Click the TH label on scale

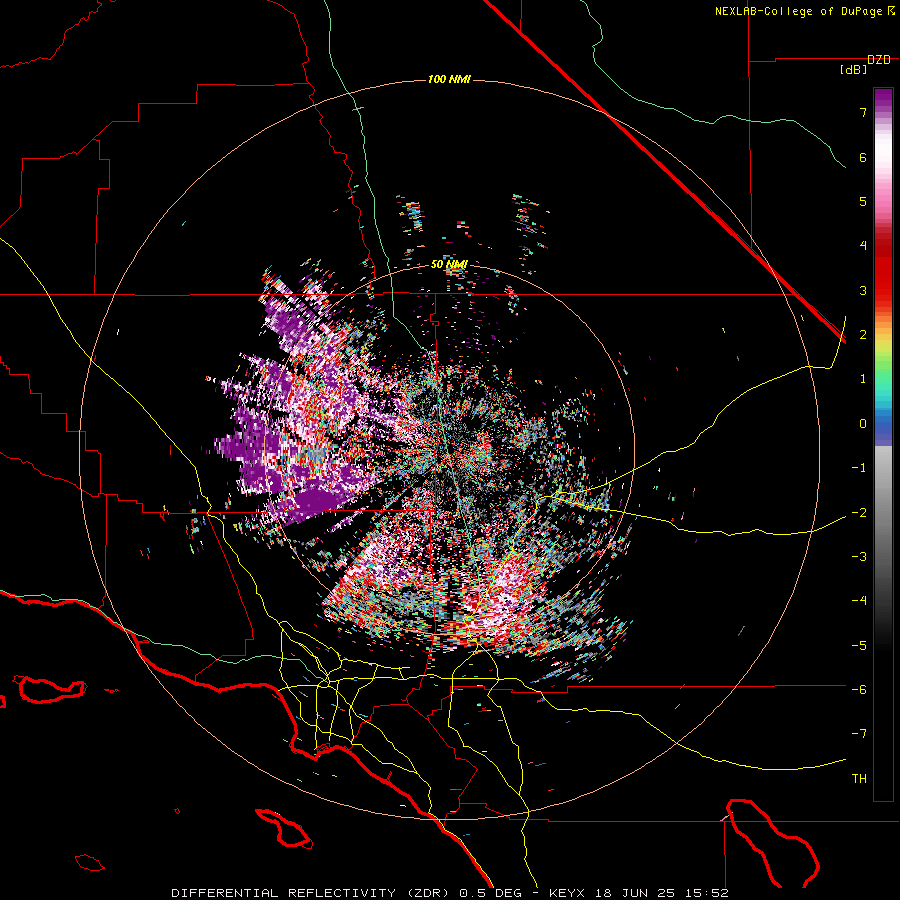(859, 779)
